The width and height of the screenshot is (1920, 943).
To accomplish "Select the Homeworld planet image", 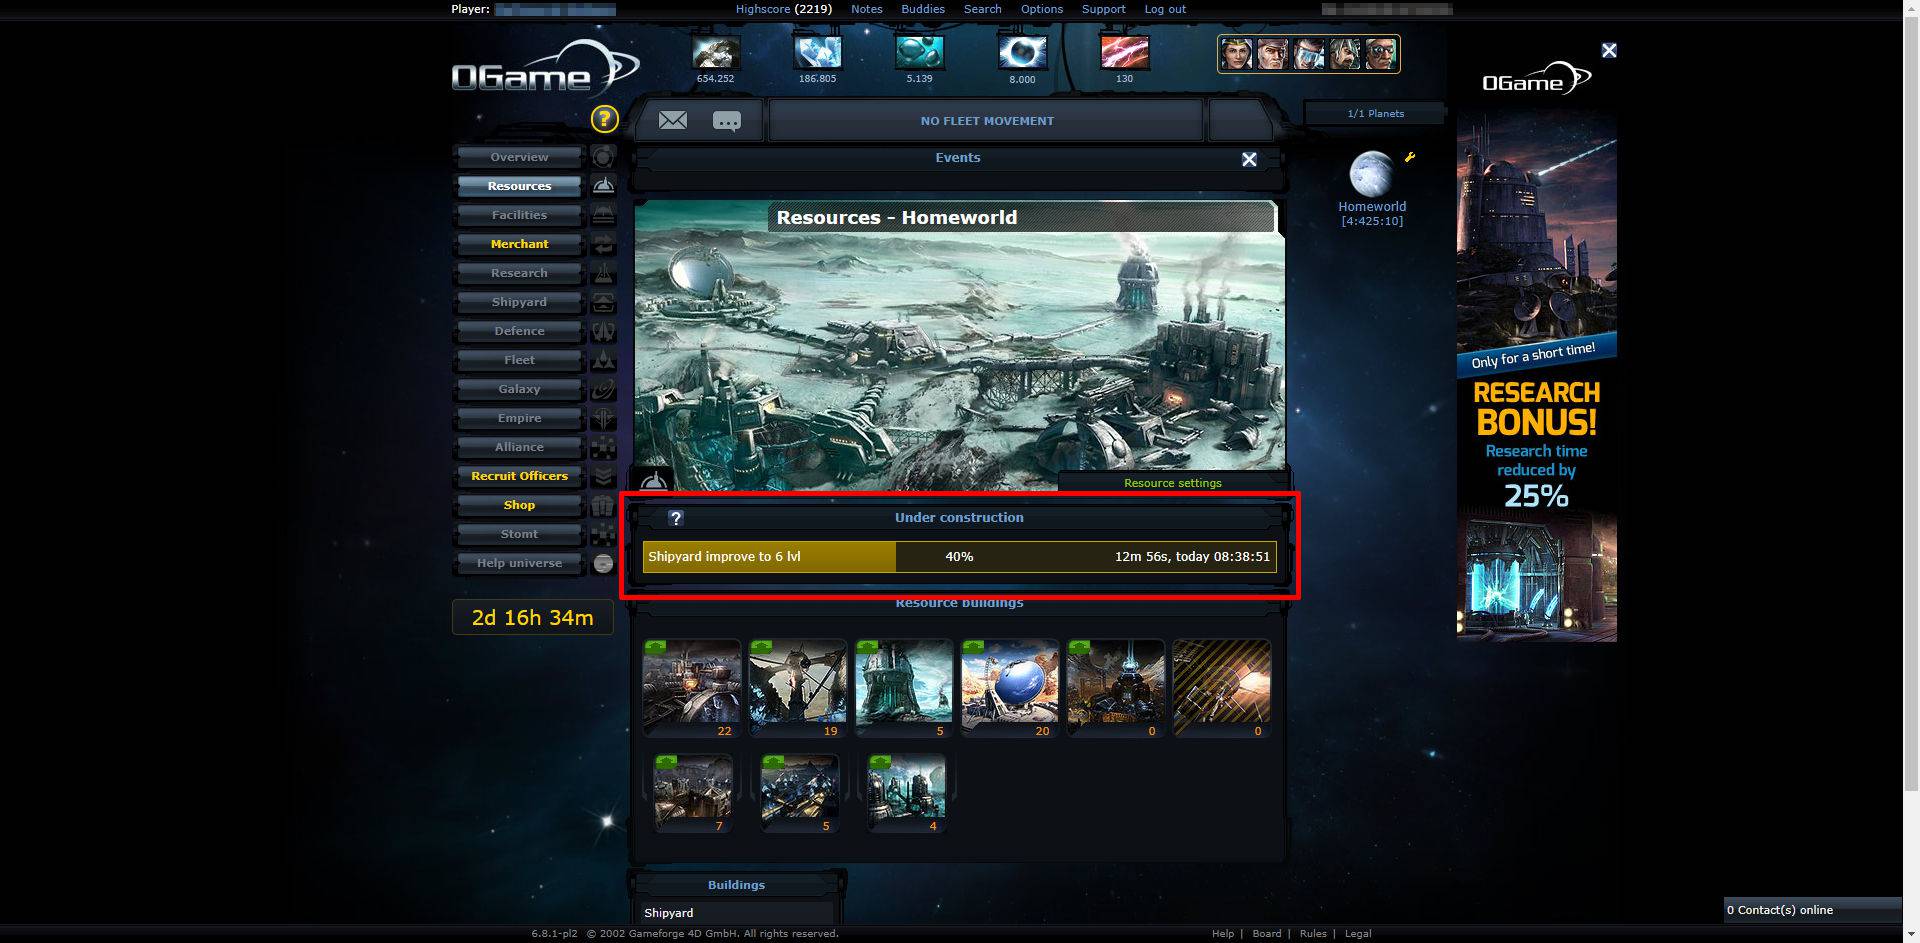I will click(x=1372, y=174).
